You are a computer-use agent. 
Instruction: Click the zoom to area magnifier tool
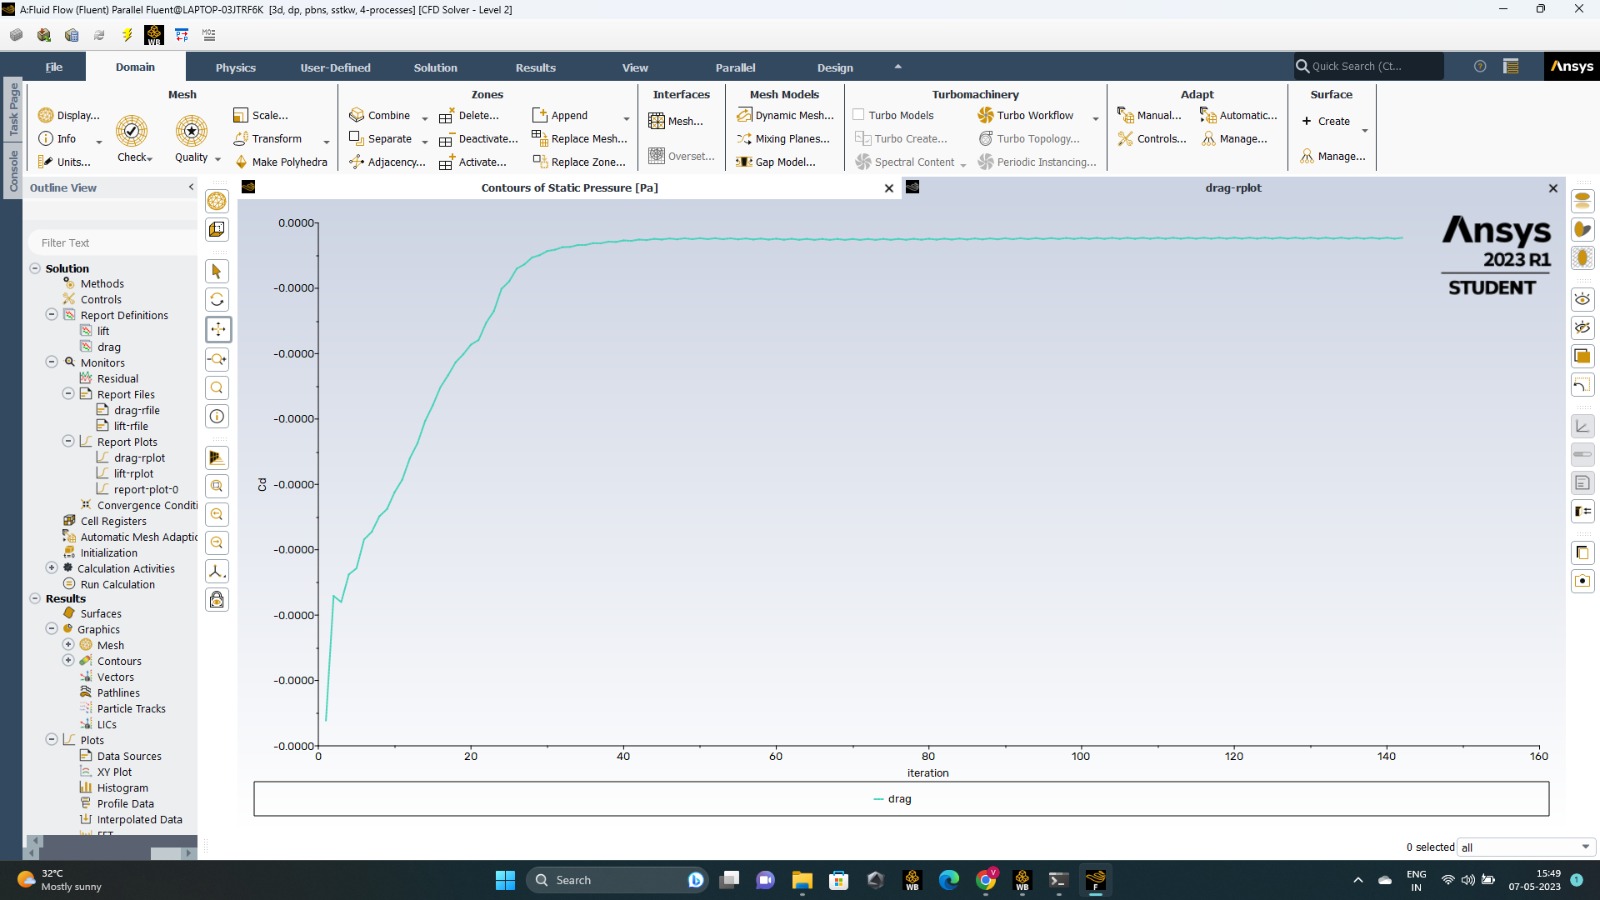pyautogui.click(x=217, y=388)
